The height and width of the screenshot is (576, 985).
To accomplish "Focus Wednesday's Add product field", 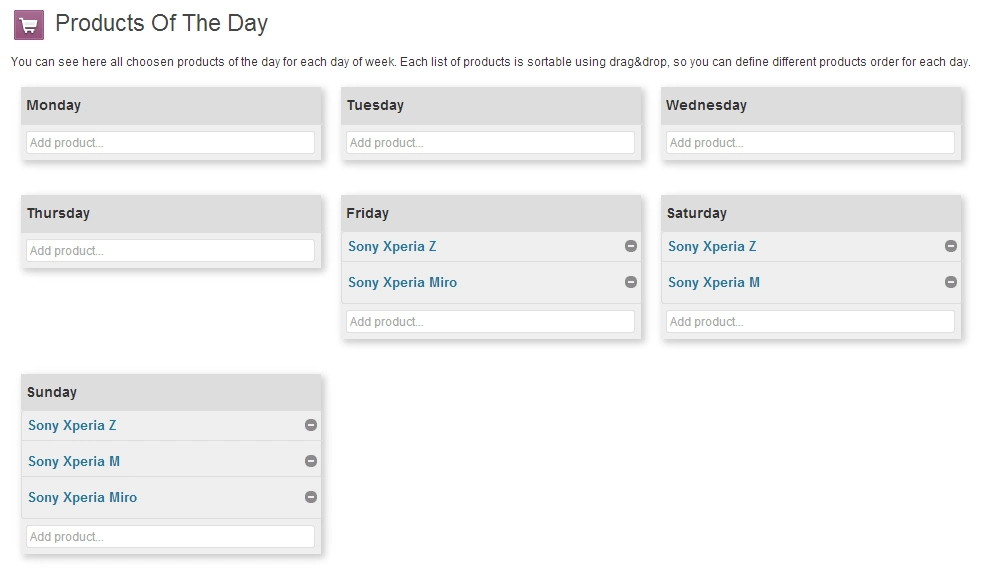I will 810,143.
